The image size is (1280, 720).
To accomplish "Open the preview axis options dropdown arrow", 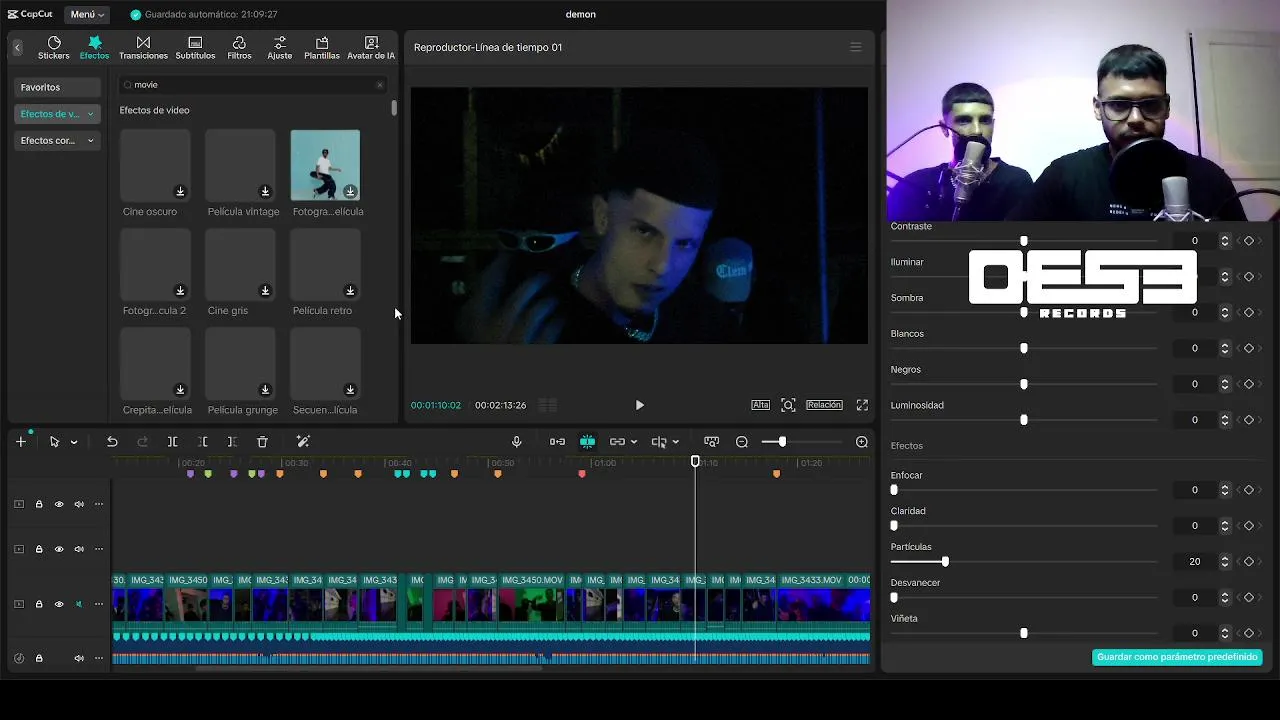I will [x=676, y=442].
